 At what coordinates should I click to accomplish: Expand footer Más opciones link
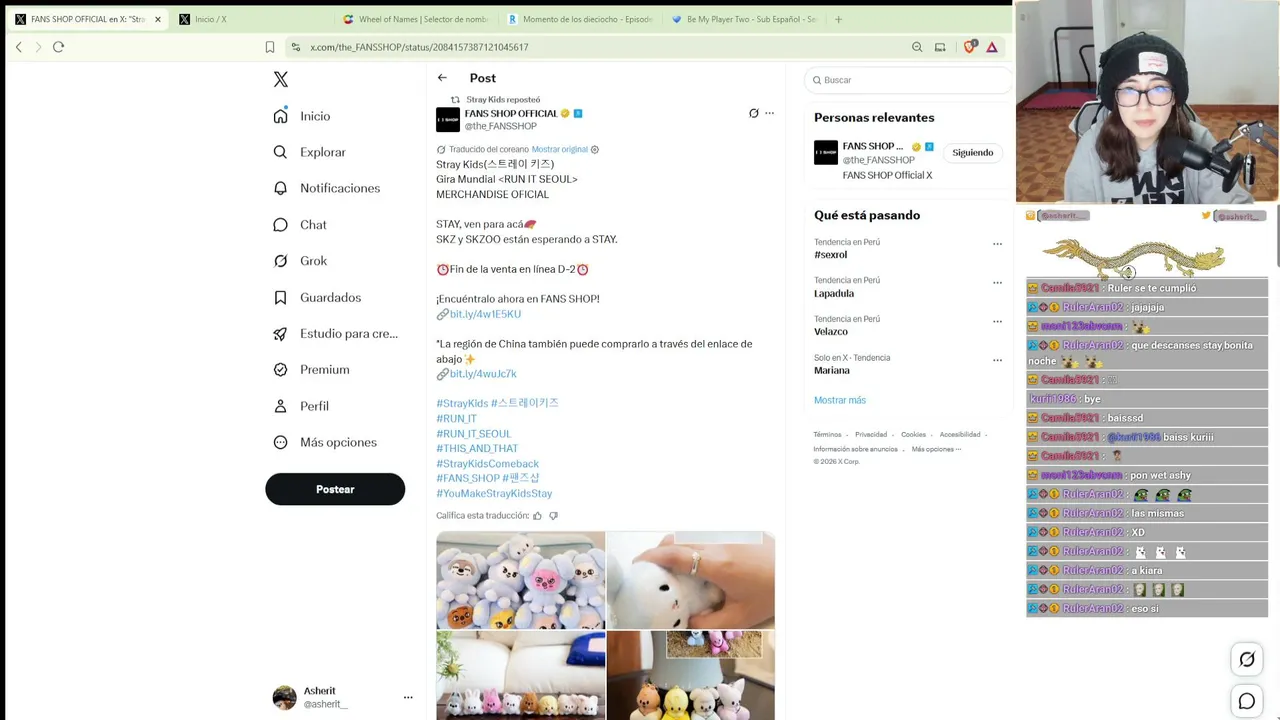click(936, 449)
